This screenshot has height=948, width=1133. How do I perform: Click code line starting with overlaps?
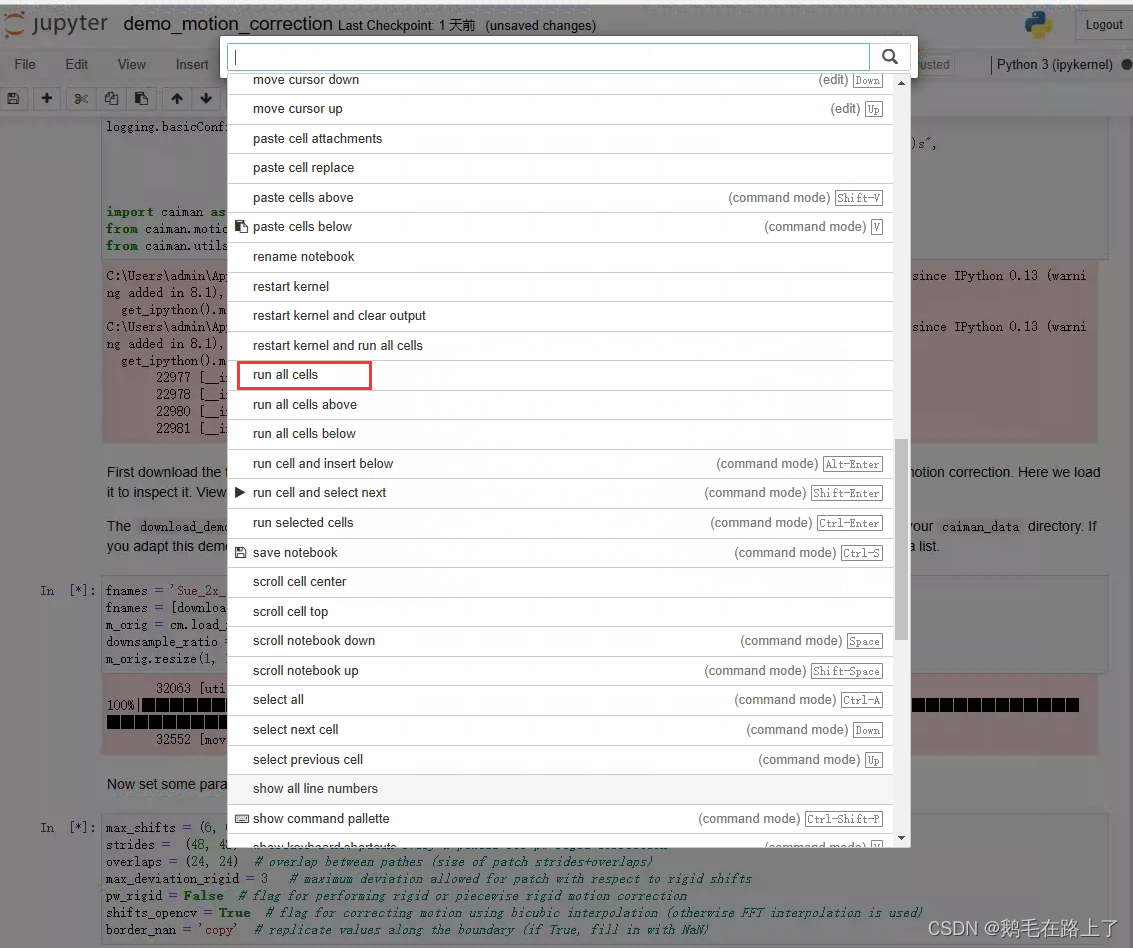point(379,862)
